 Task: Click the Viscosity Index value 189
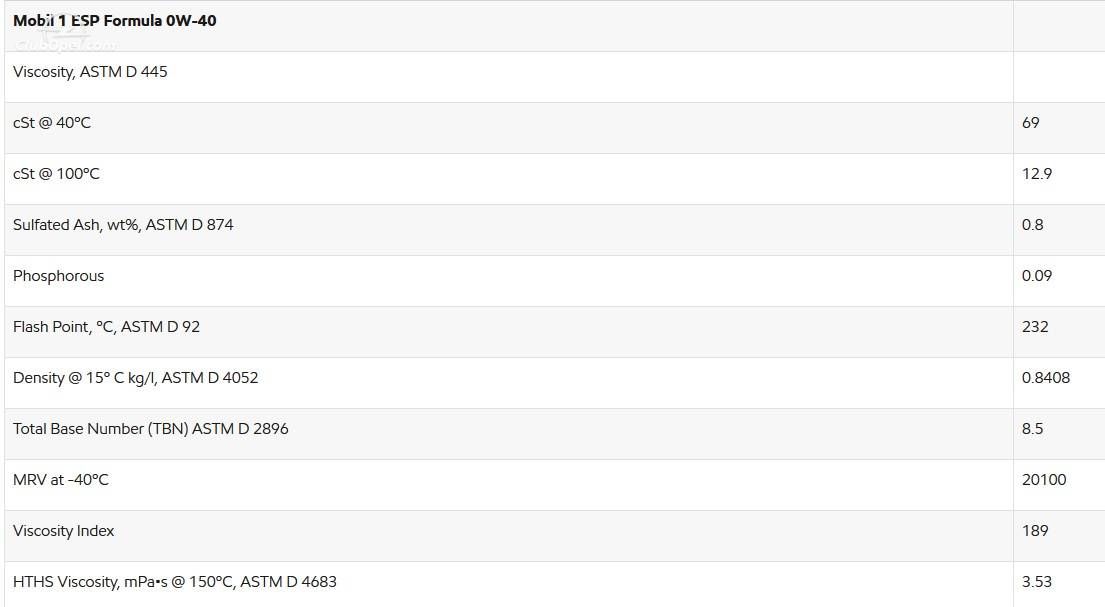[1035, 531]
